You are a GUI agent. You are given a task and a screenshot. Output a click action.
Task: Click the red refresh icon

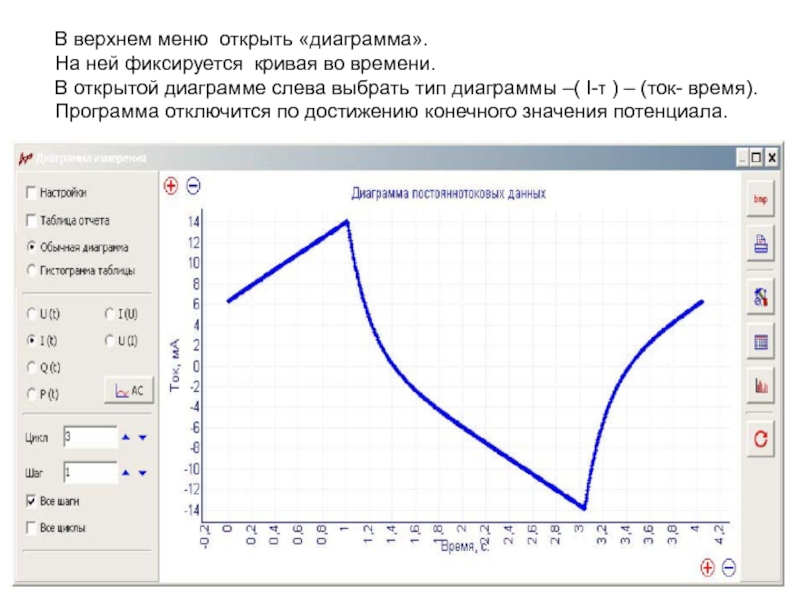tap(761, 438)
